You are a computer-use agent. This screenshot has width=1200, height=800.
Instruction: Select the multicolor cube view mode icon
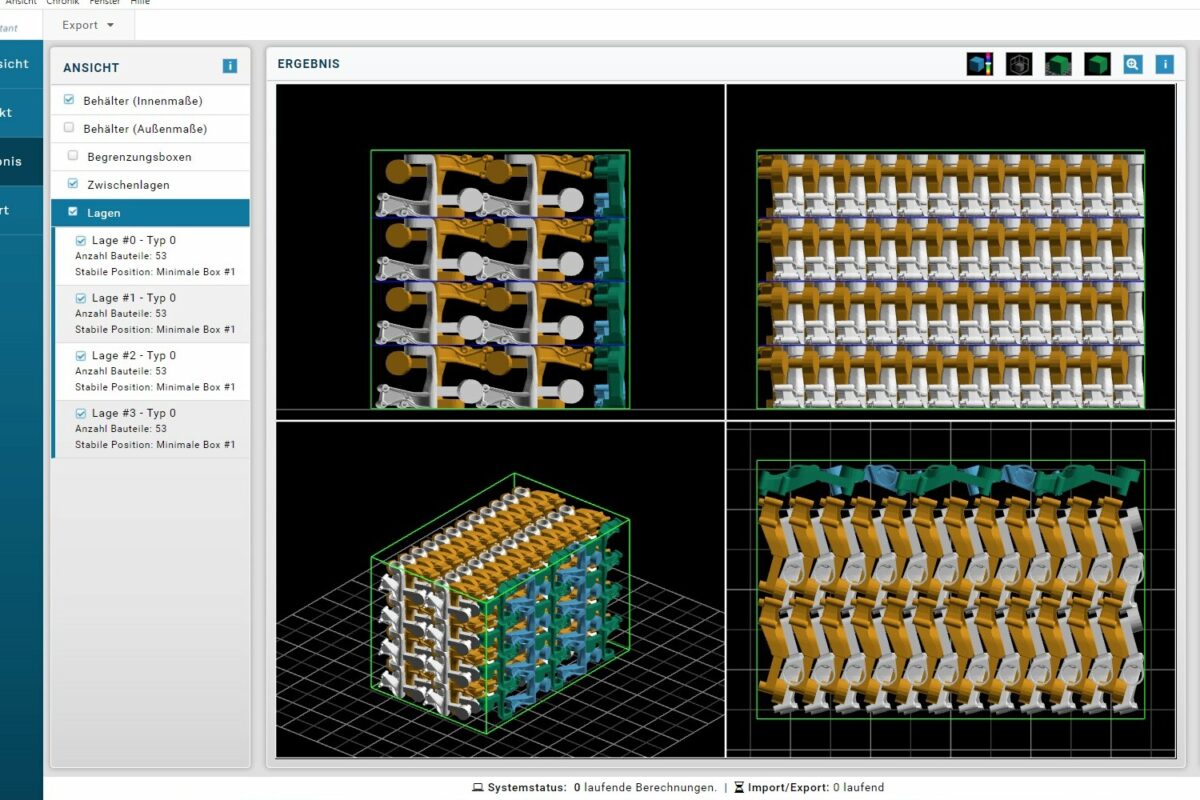(x=980, y=64)
